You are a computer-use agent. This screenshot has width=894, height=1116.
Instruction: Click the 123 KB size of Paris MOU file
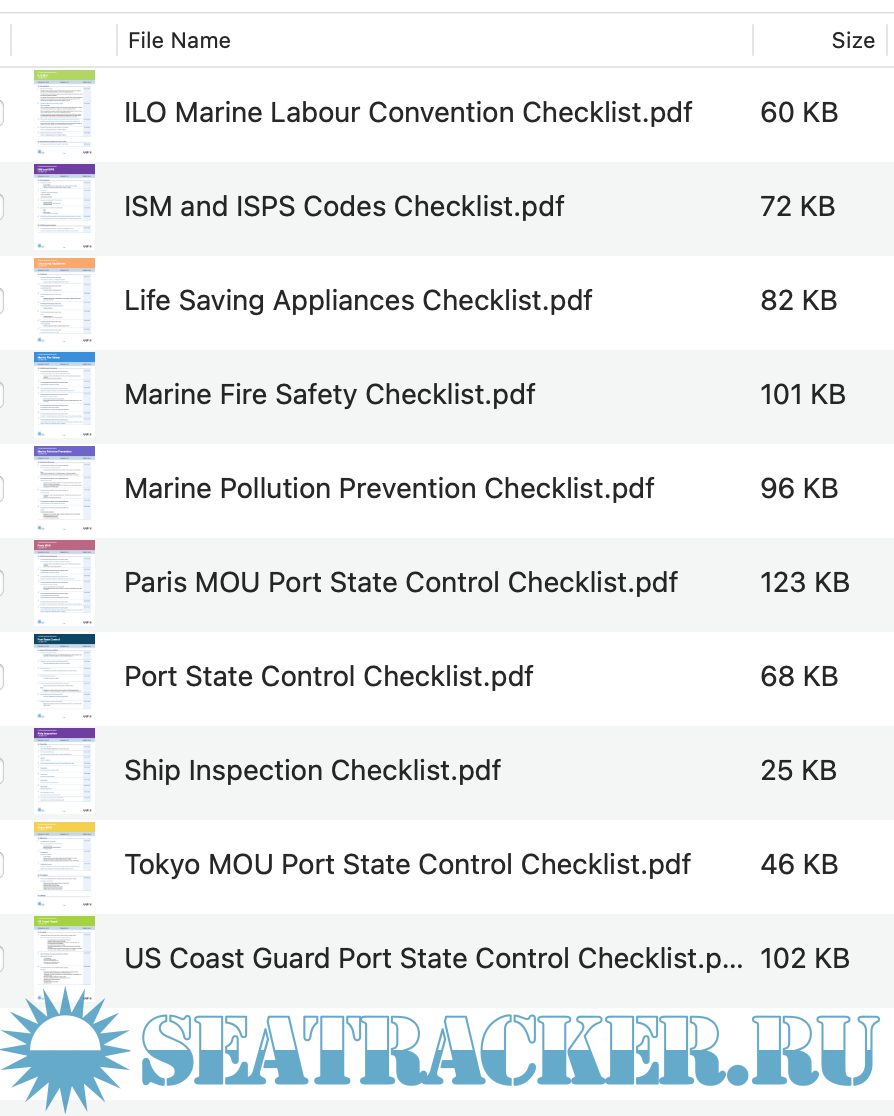point(804,583)
